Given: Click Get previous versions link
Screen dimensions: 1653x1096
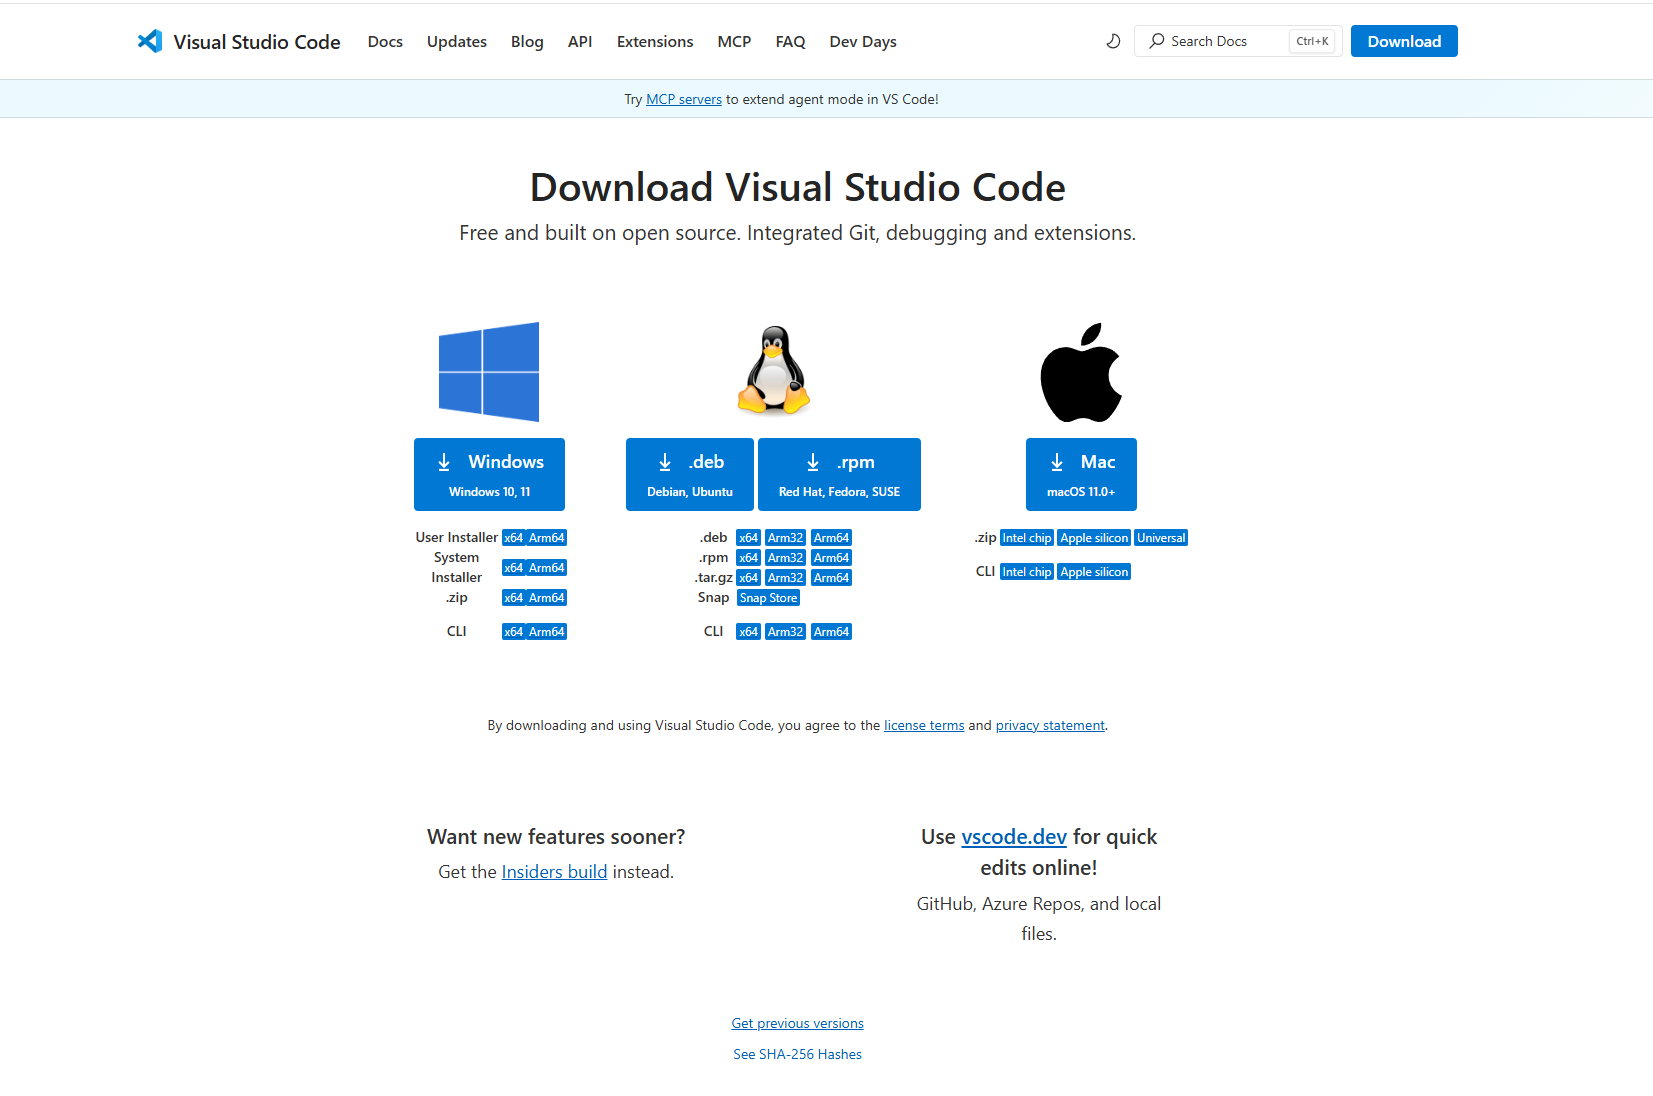Looking at the screenshot, I should (x=797, y=1023).
